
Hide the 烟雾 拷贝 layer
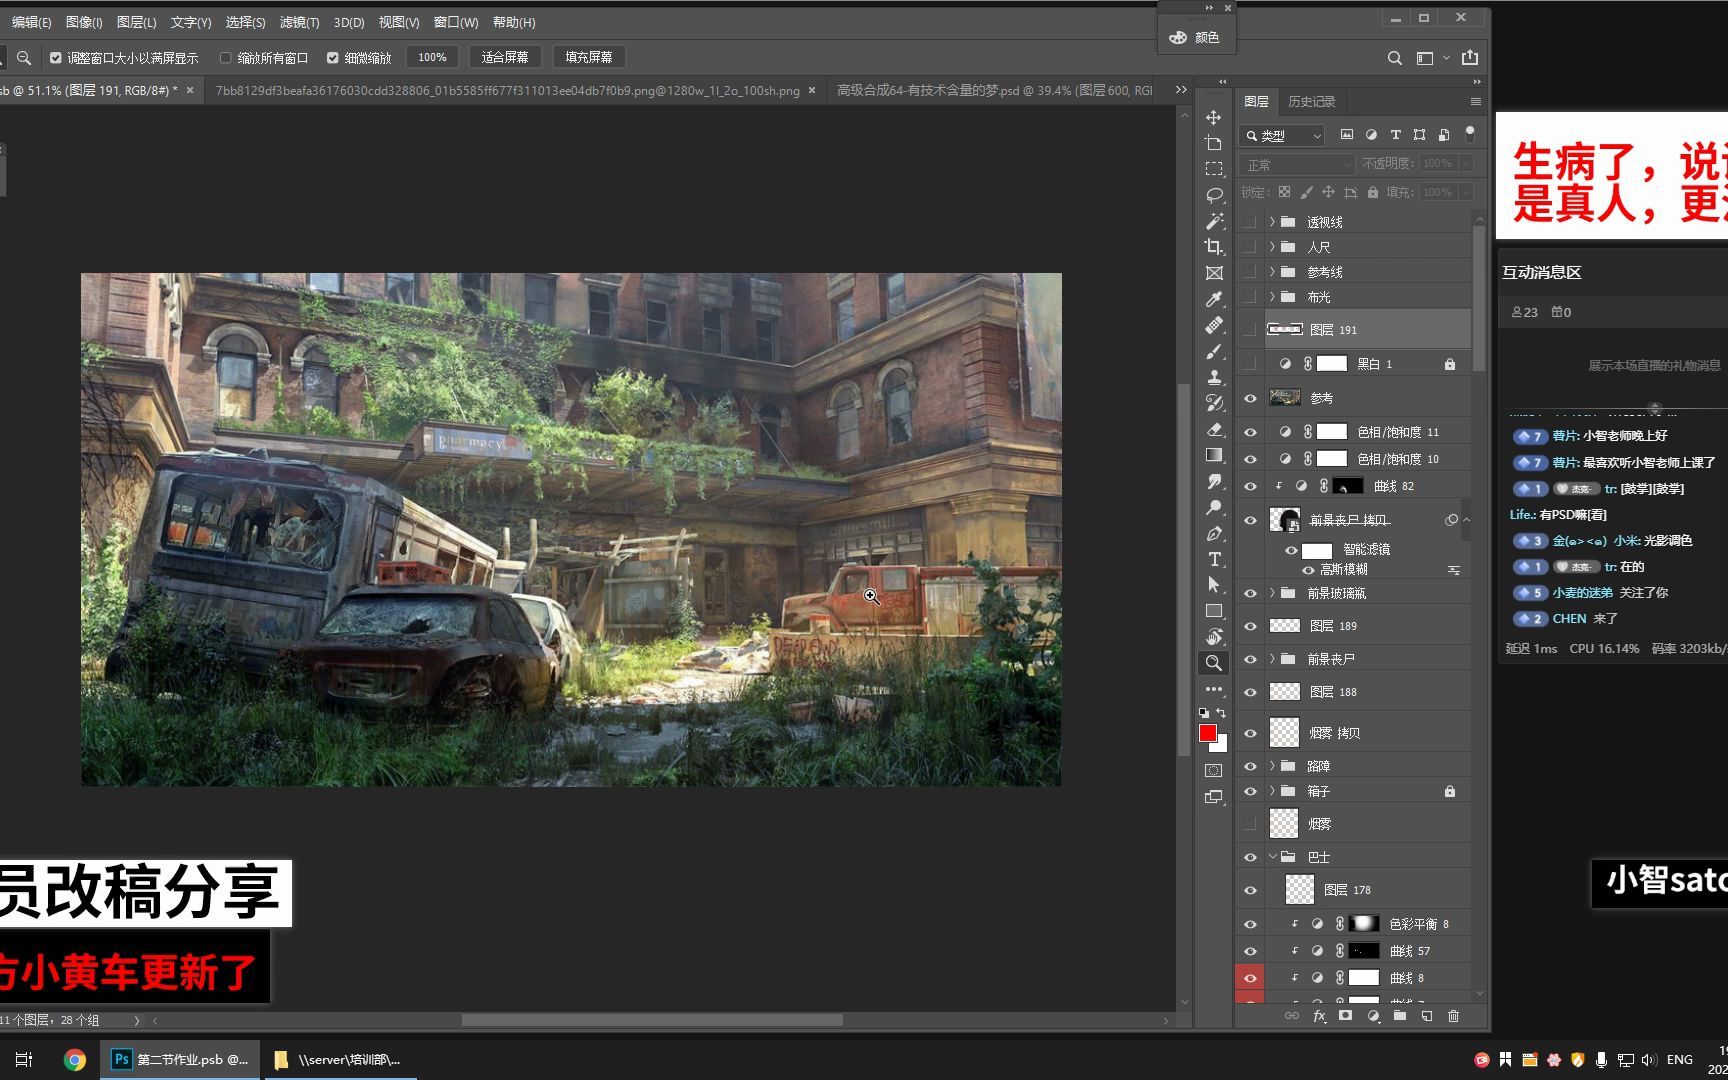(1250, 733)
